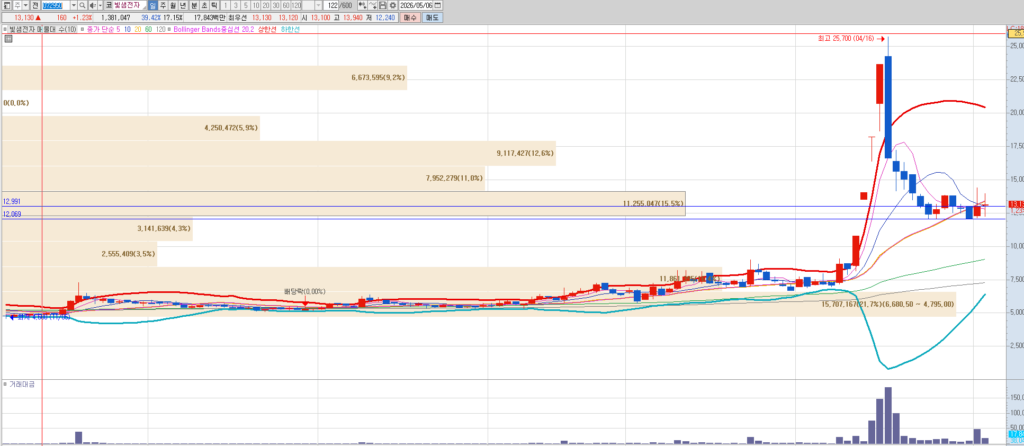This screenshot has width=1024, height=446.
Task: Click the 2,555,409(3.5%) volume profile label
Action: pyautogui.click(x=129, y=253)
